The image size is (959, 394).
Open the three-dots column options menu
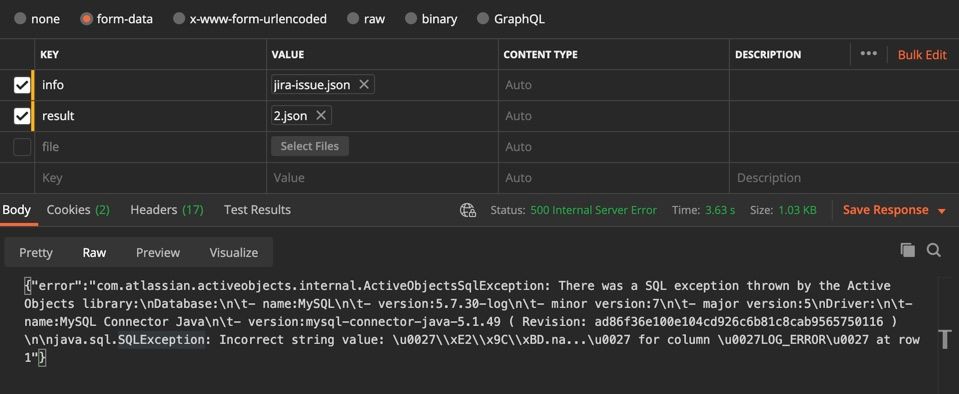coord(868,54)
